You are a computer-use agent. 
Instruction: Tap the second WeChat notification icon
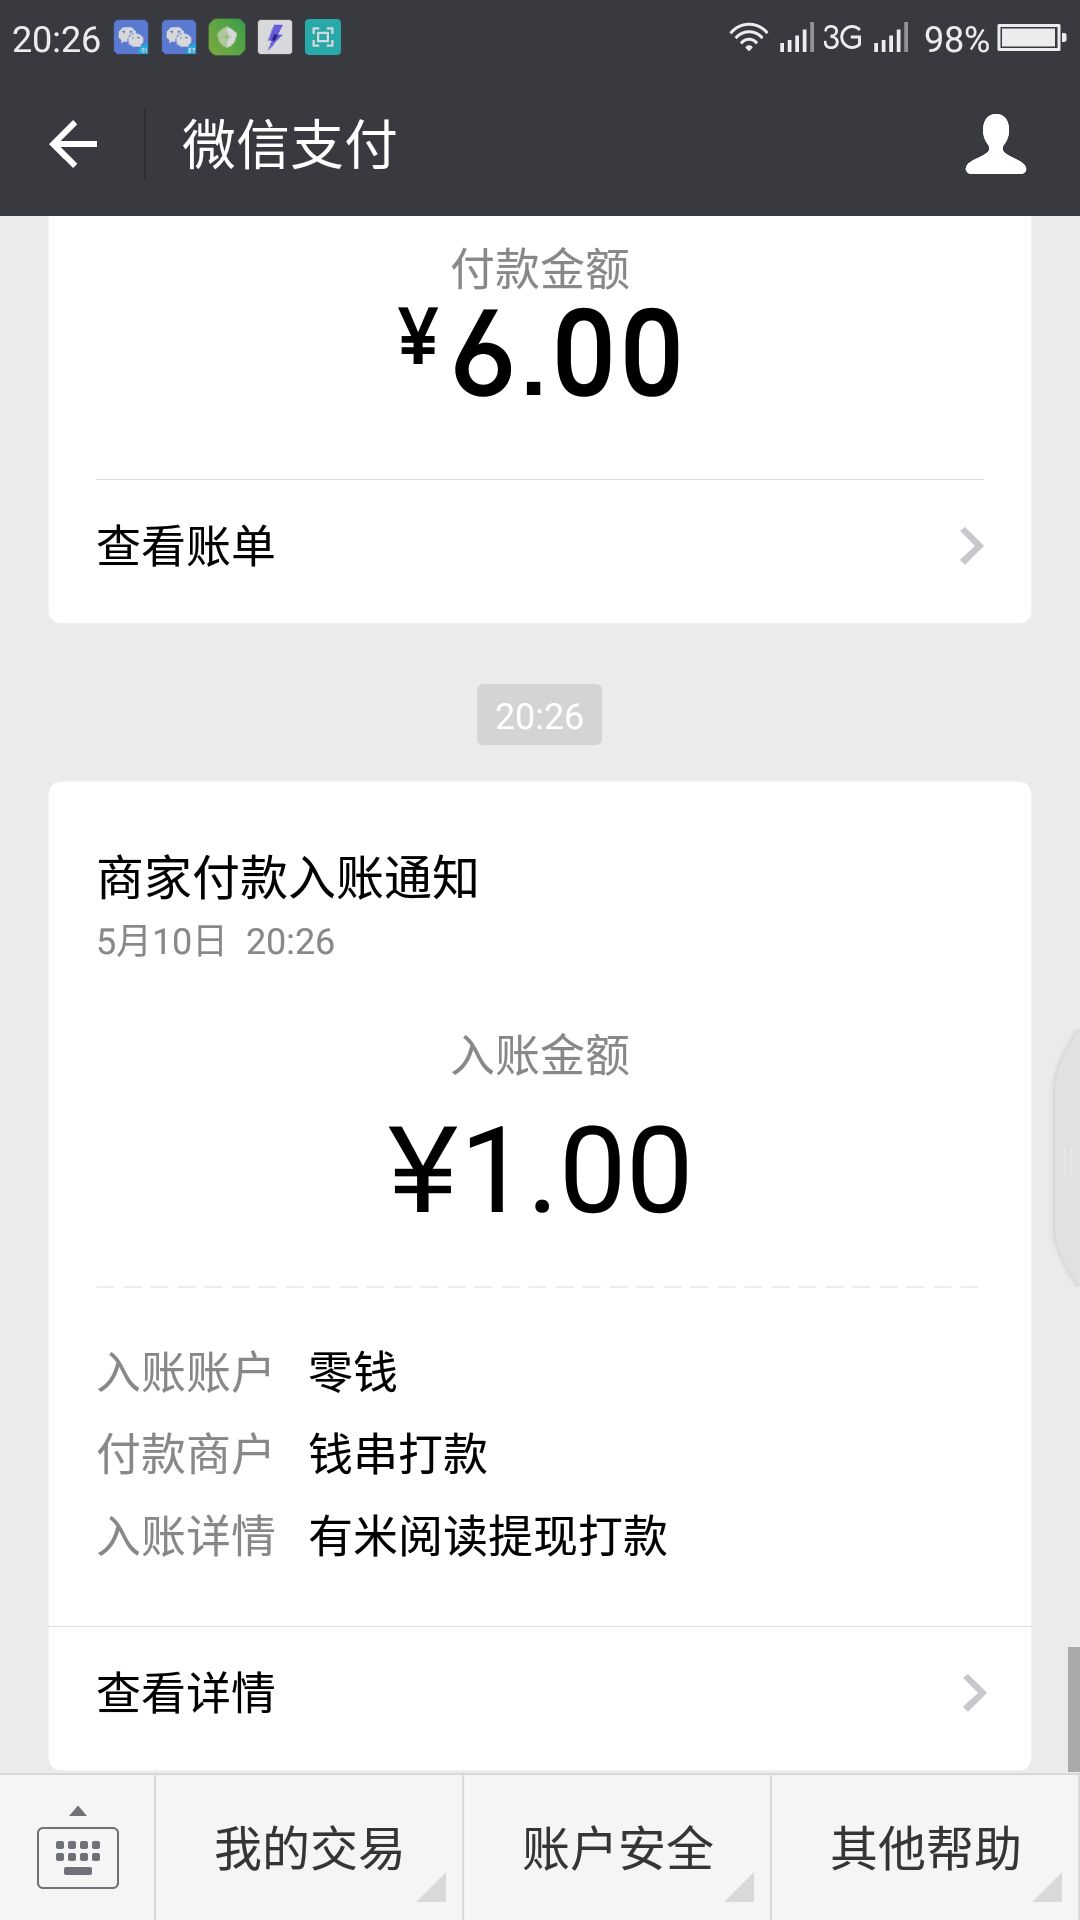pyautogui.click(x=179, y=38)
